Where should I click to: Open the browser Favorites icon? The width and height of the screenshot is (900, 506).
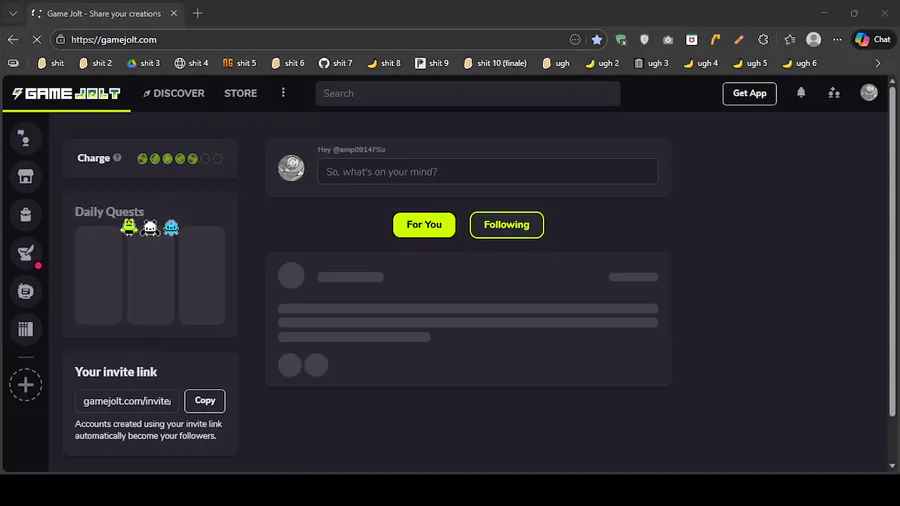[x=790, y=40]
